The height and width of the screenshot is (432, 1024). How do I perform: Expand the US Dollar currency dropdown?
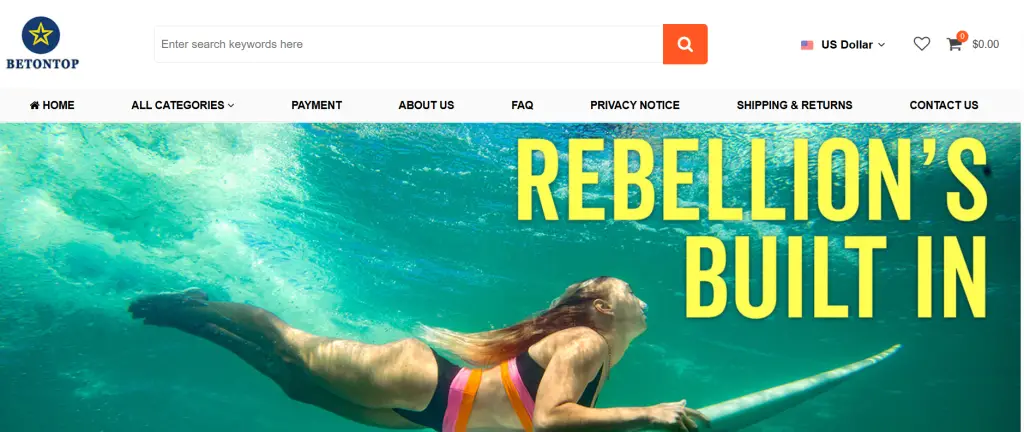click(842, 44)
